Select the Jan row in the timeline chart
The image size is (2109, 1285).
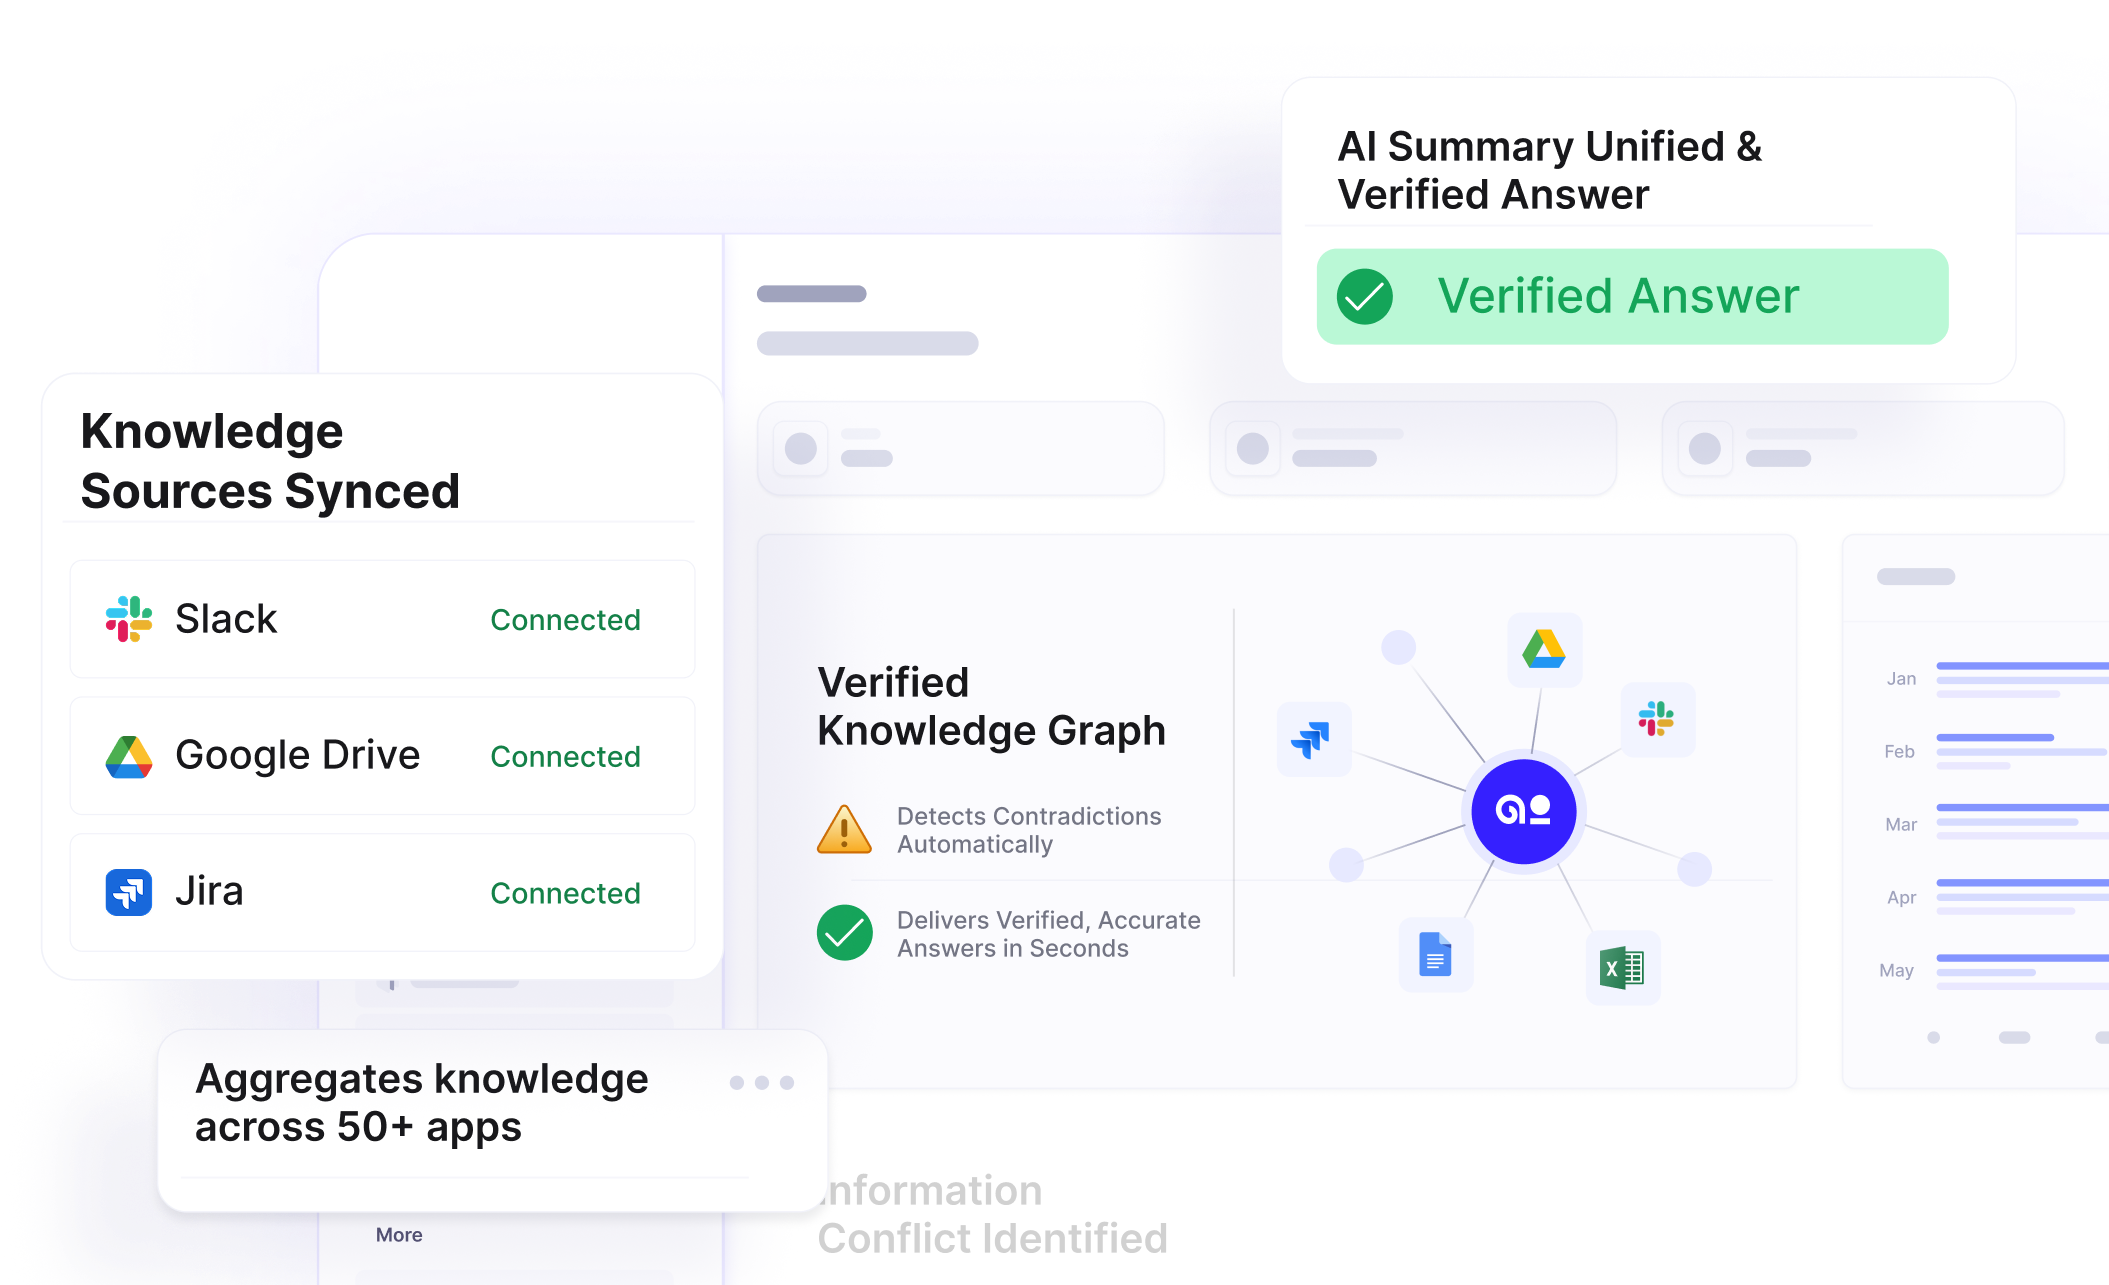point(1996,679)
